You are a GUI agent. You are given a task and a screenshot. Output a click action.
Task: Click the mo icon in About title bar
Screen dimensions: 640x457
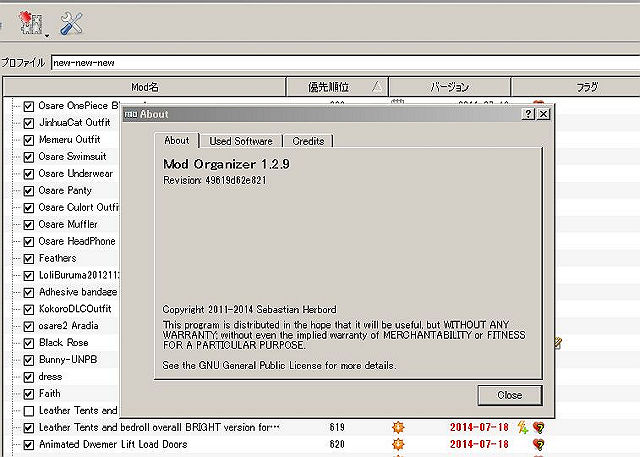click(131, 114)
